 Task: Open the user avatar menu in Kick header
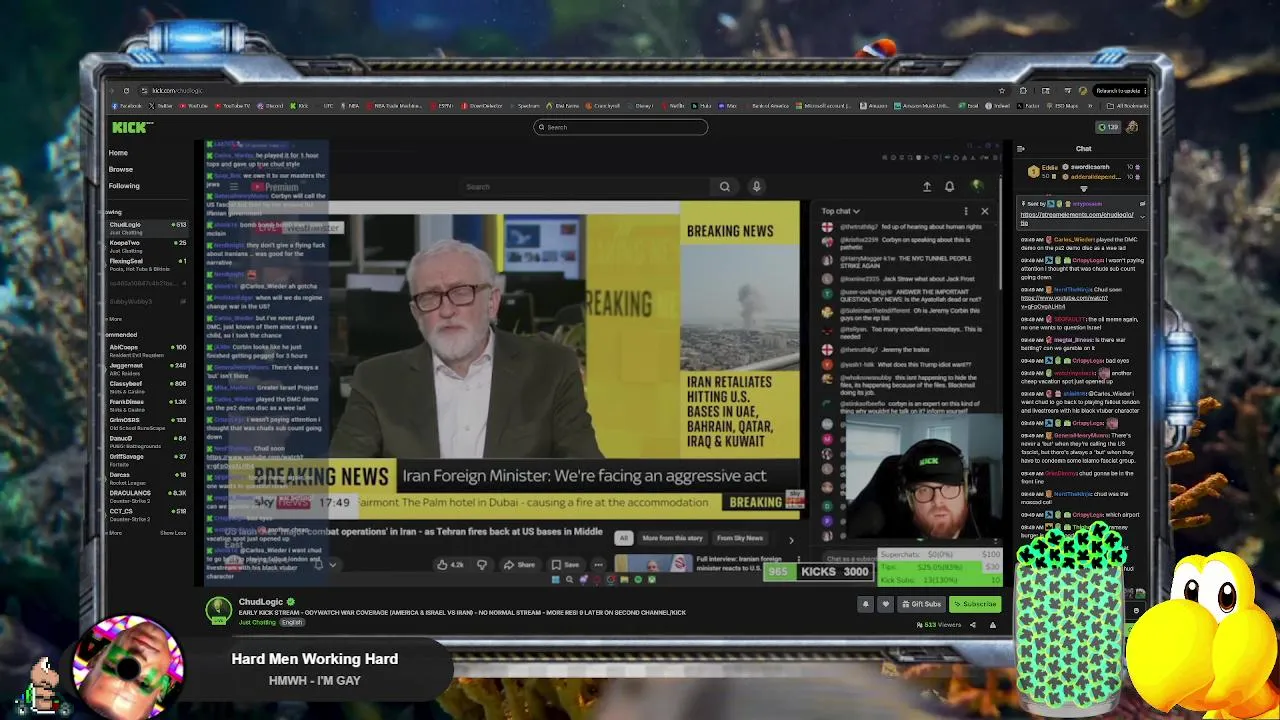pos(1132,127)
